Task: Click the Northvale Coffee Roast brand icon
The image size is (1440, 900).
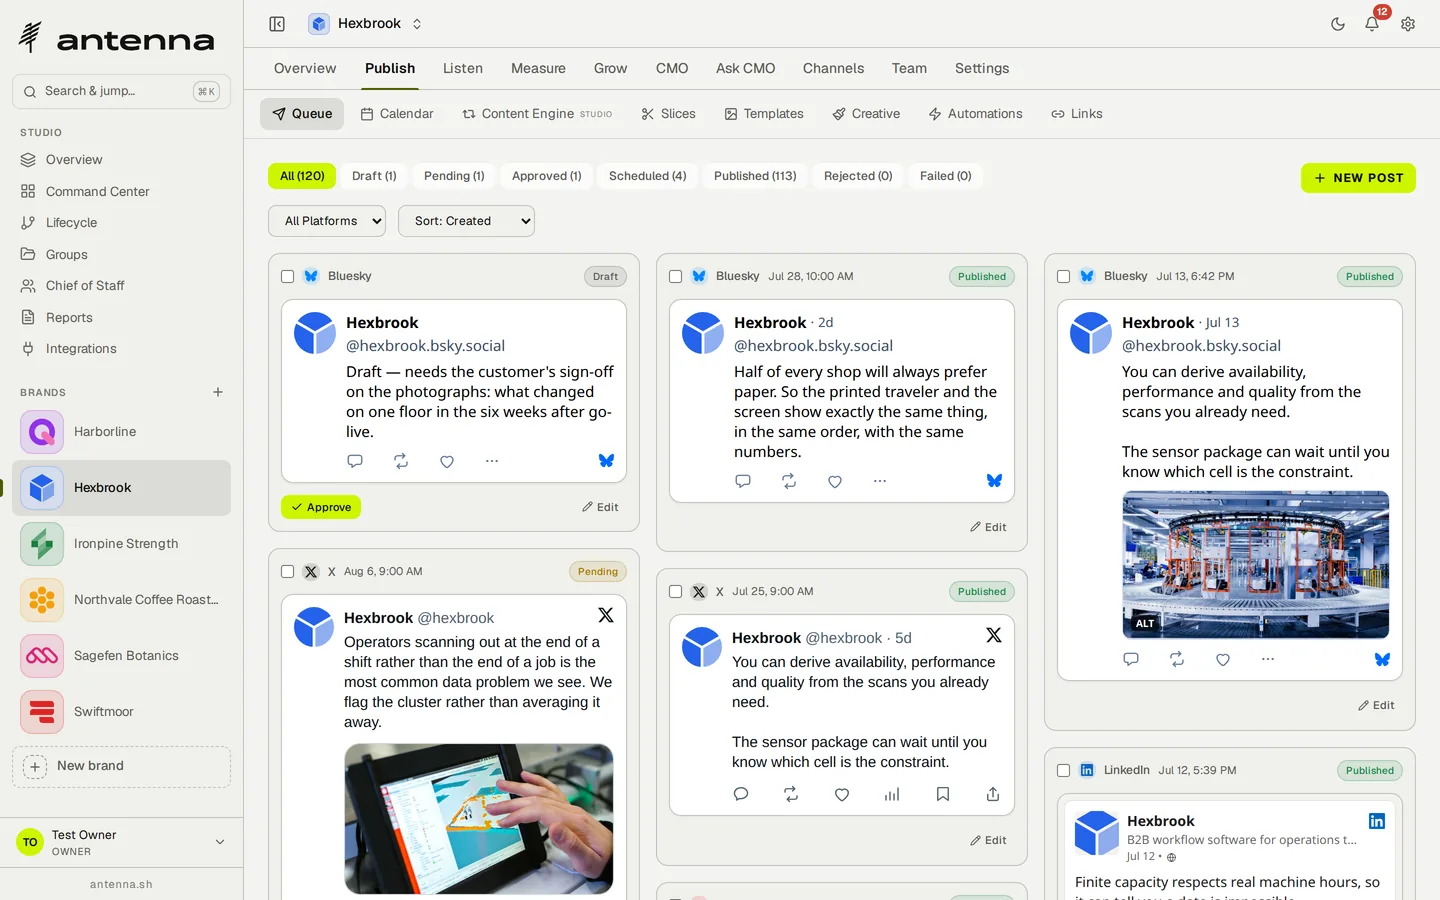Action: (x=42, y=600)
